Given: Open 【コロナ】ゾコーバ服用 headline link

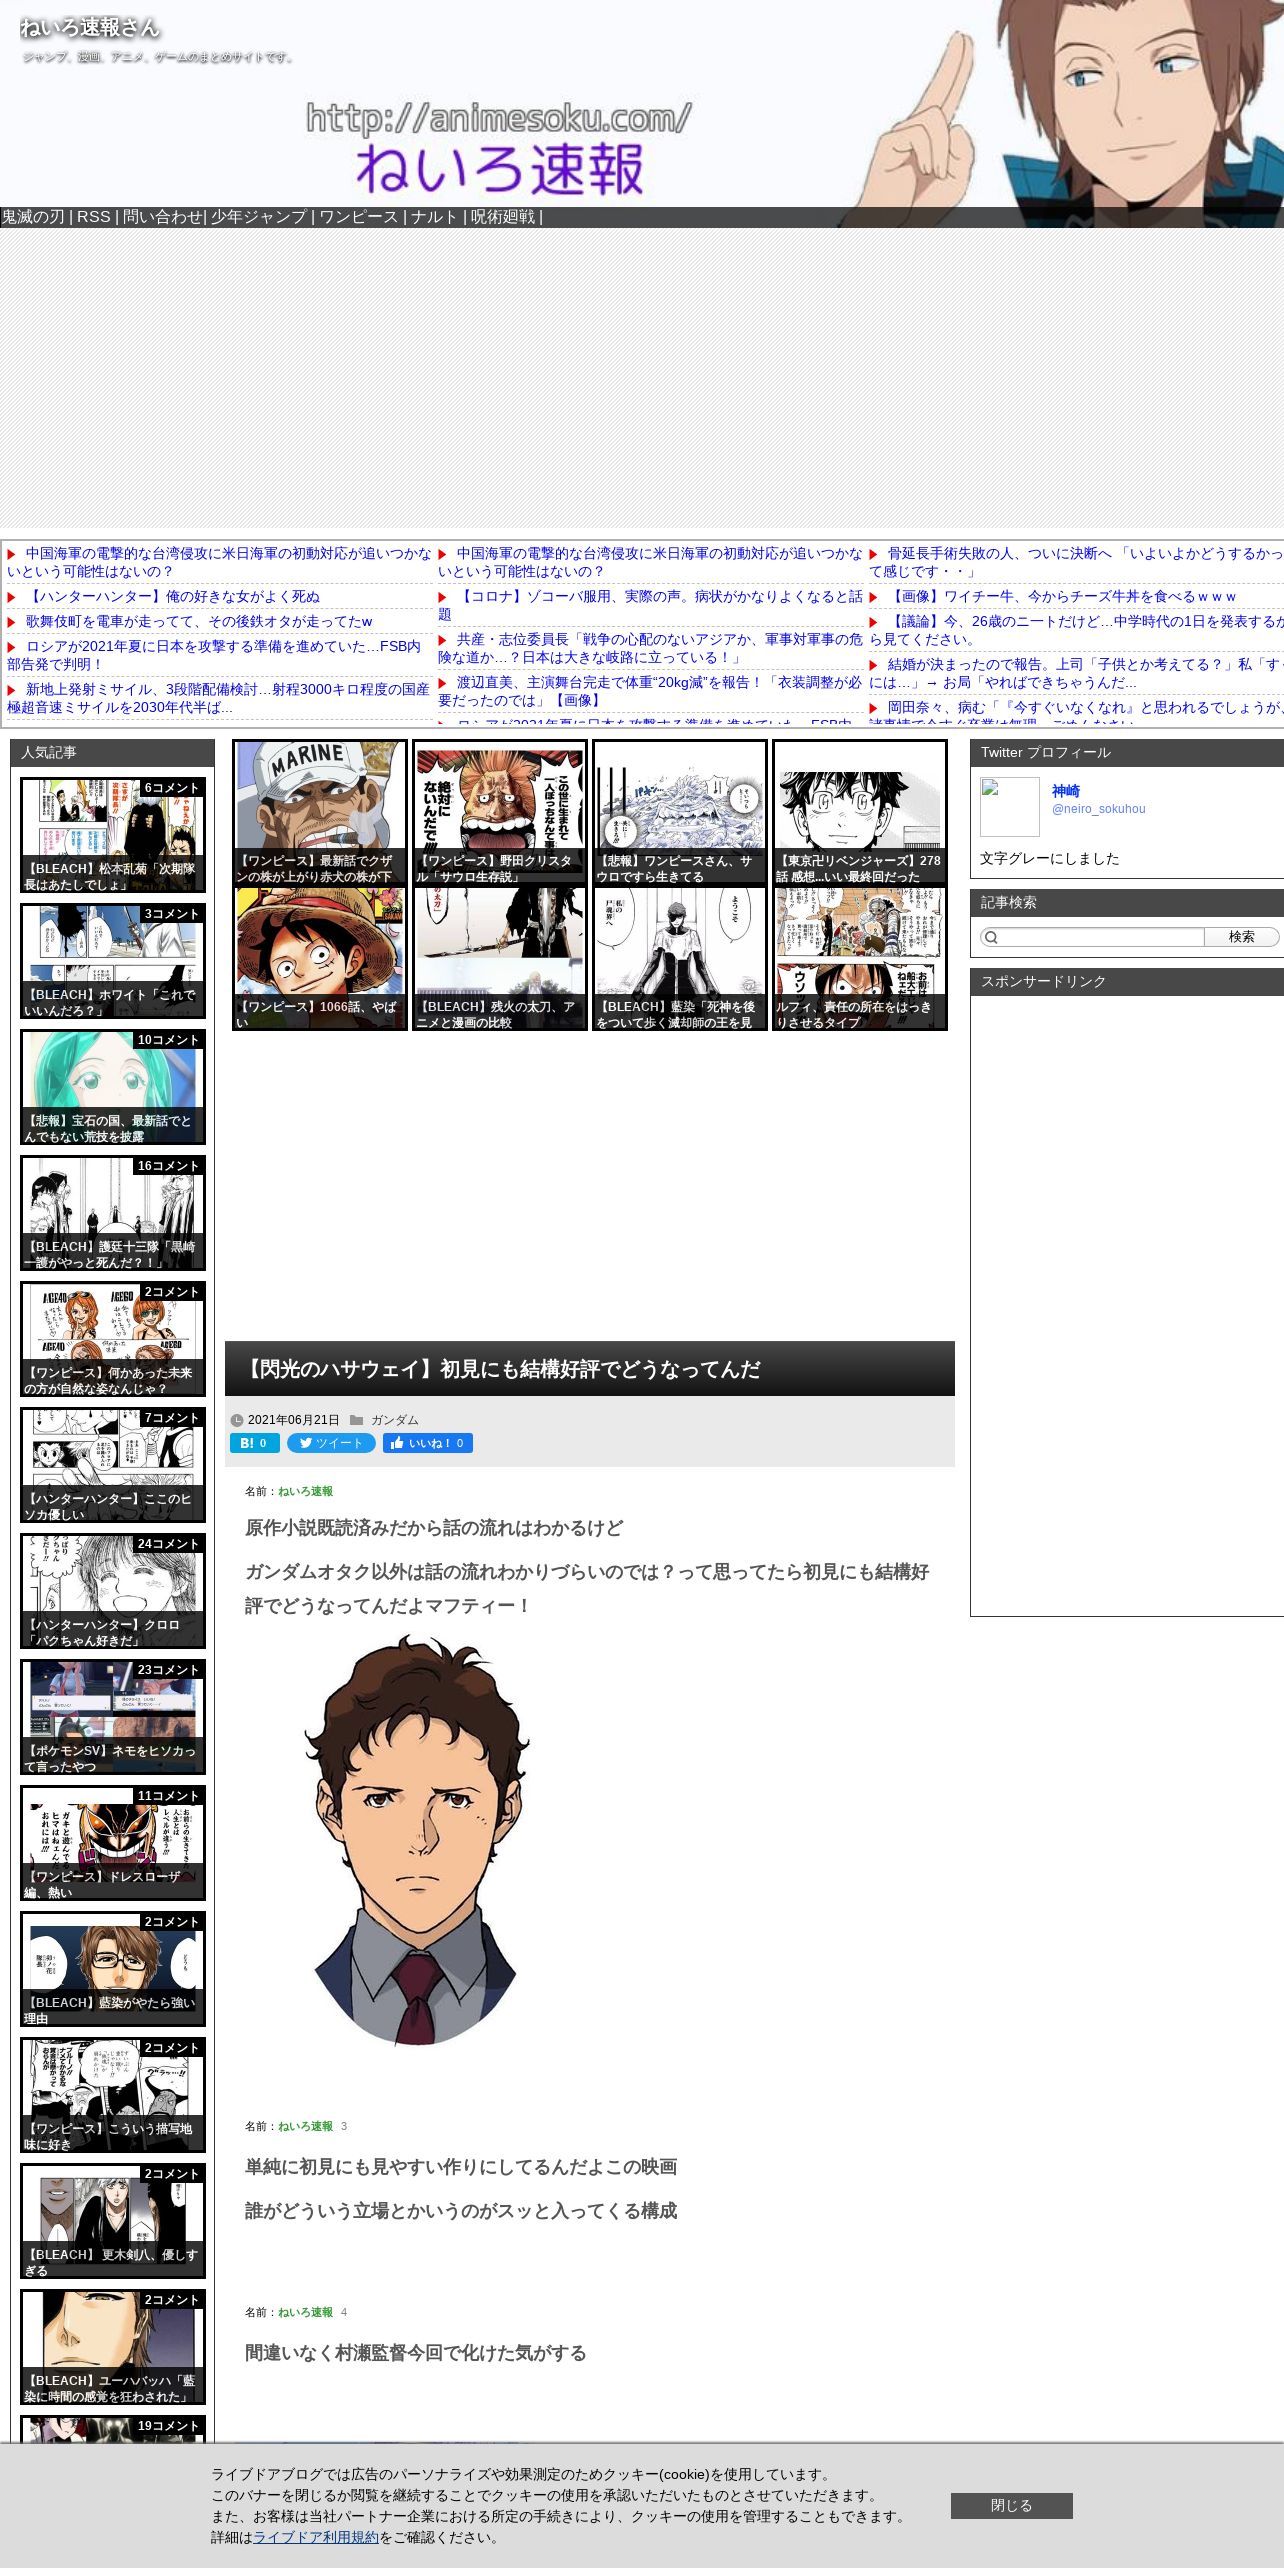Looking at the screenshot, I should [x=650, y=605].
